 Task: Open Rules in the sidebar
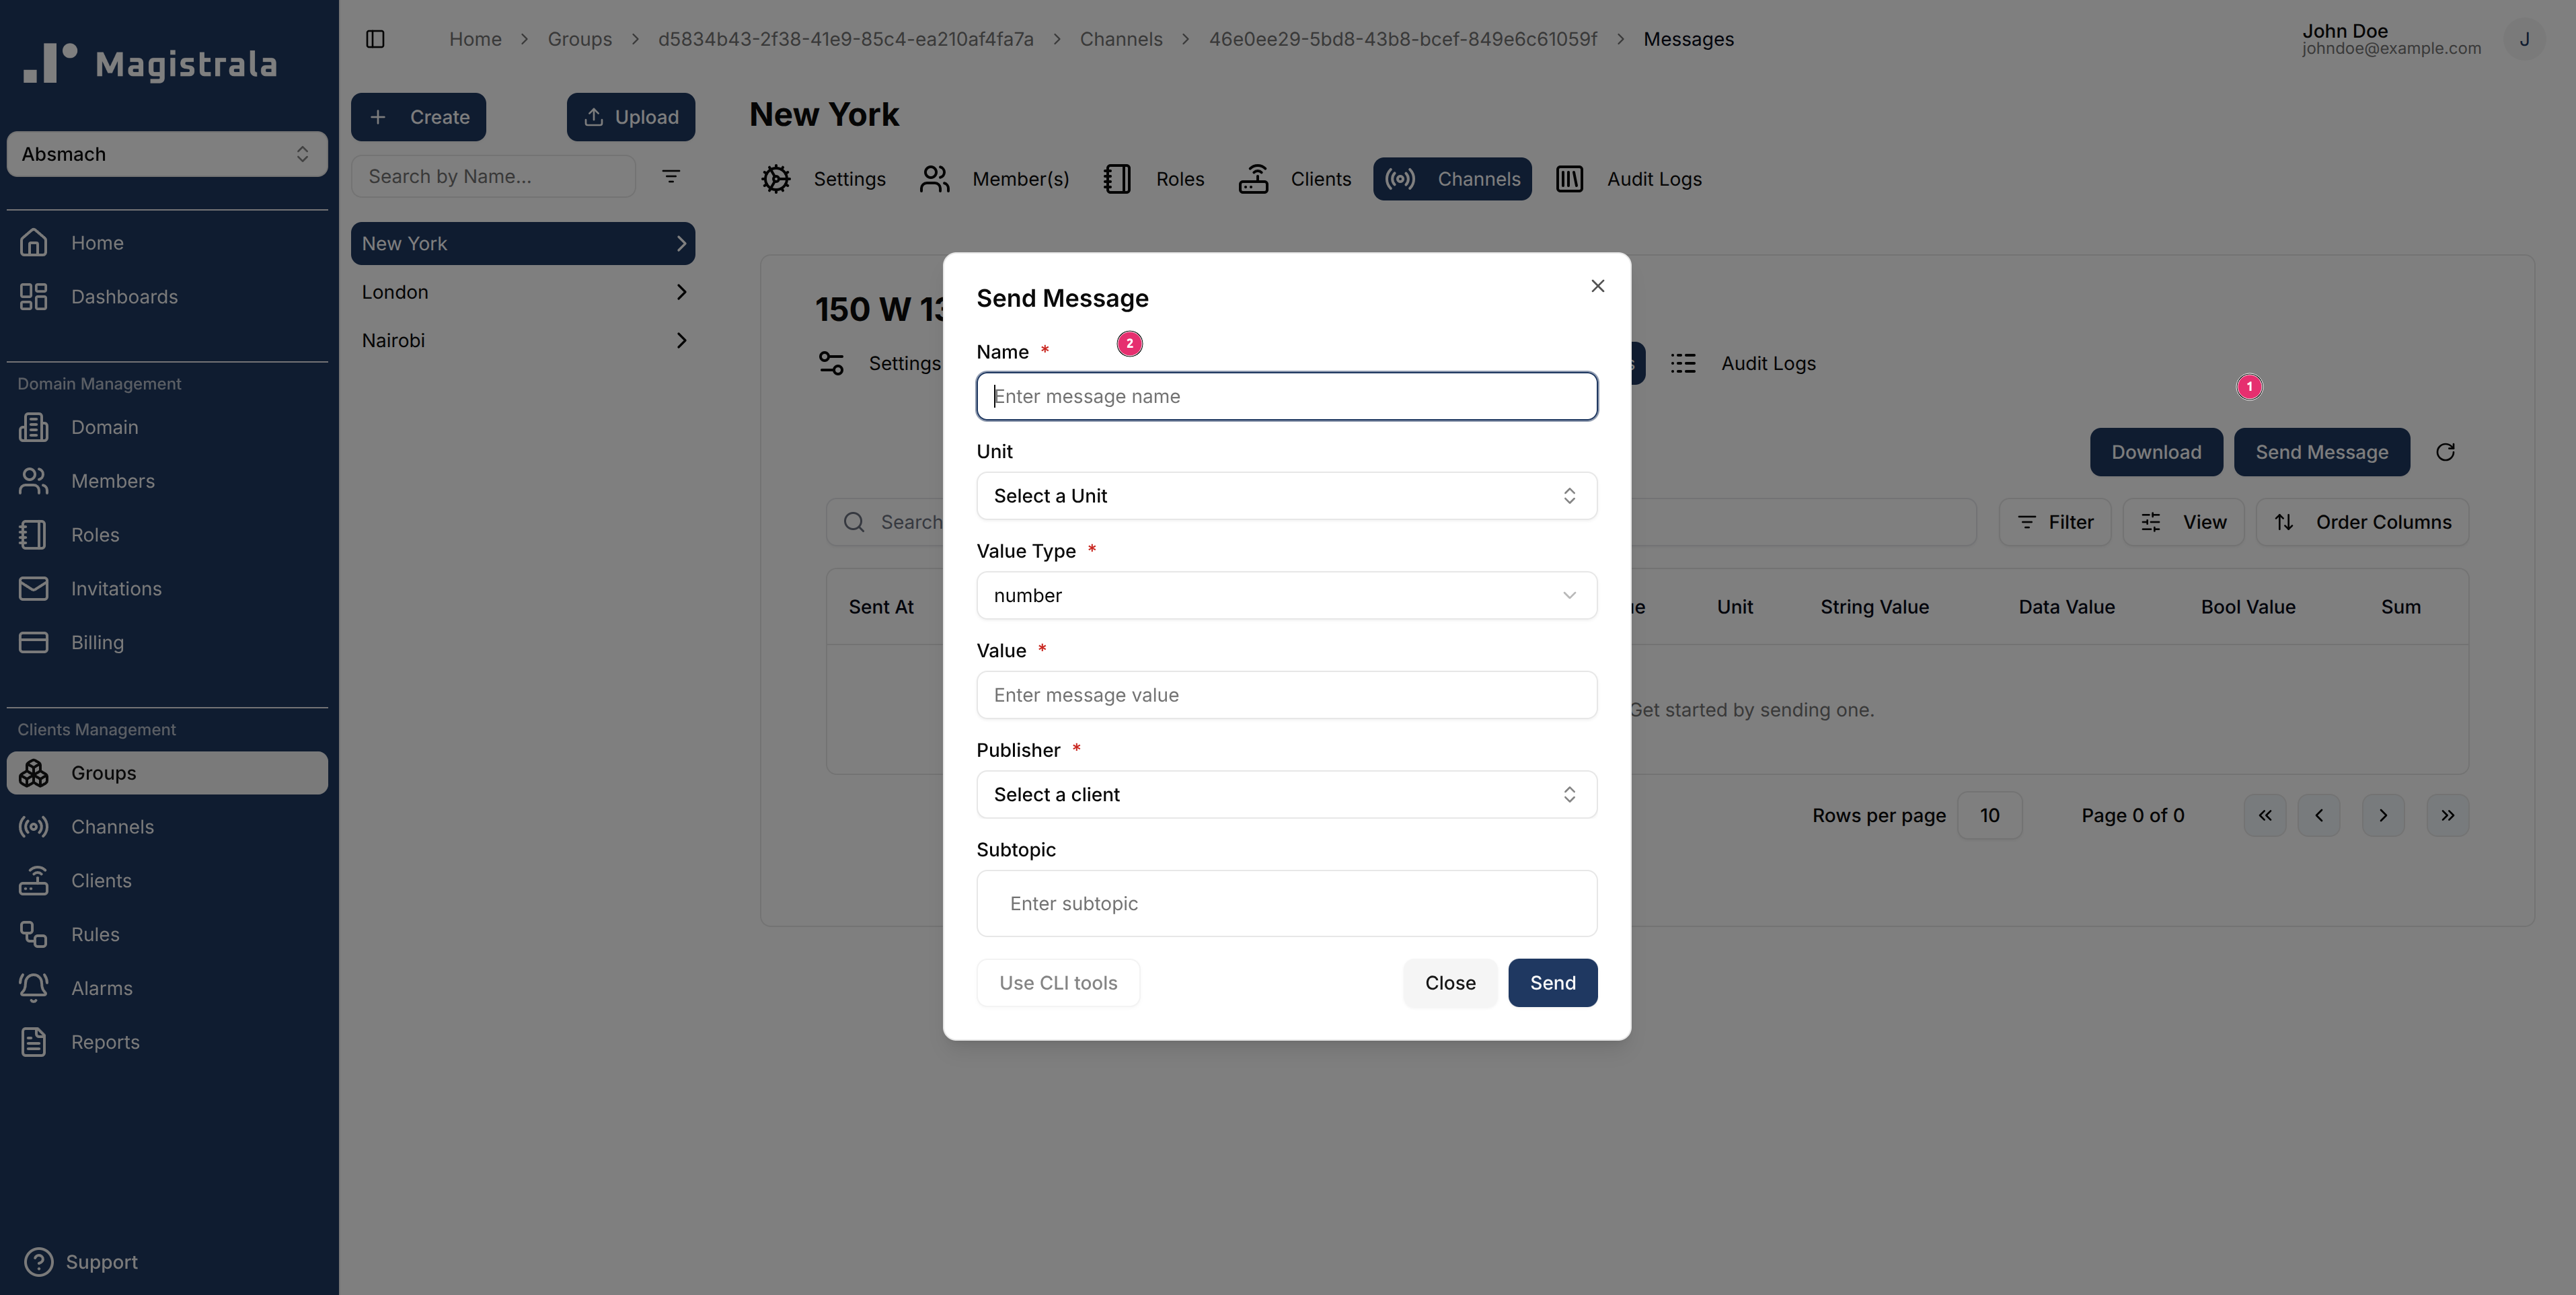(95, 934)
